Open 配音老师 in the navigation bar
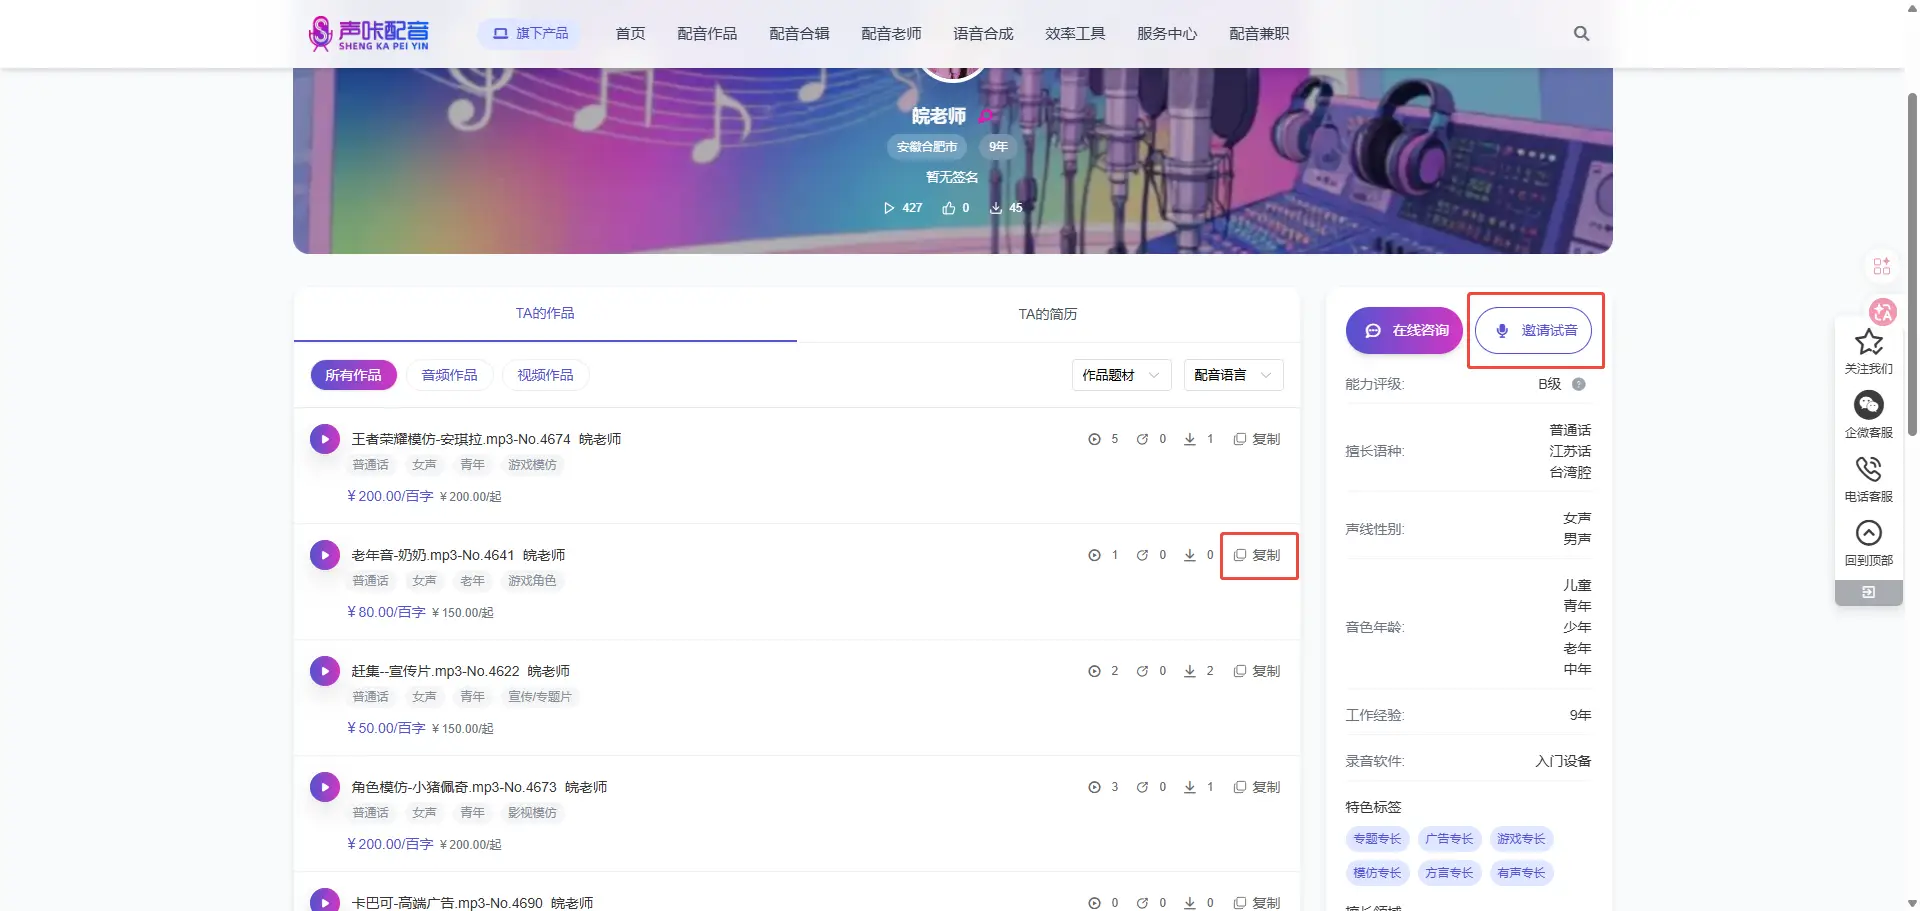 891,34
